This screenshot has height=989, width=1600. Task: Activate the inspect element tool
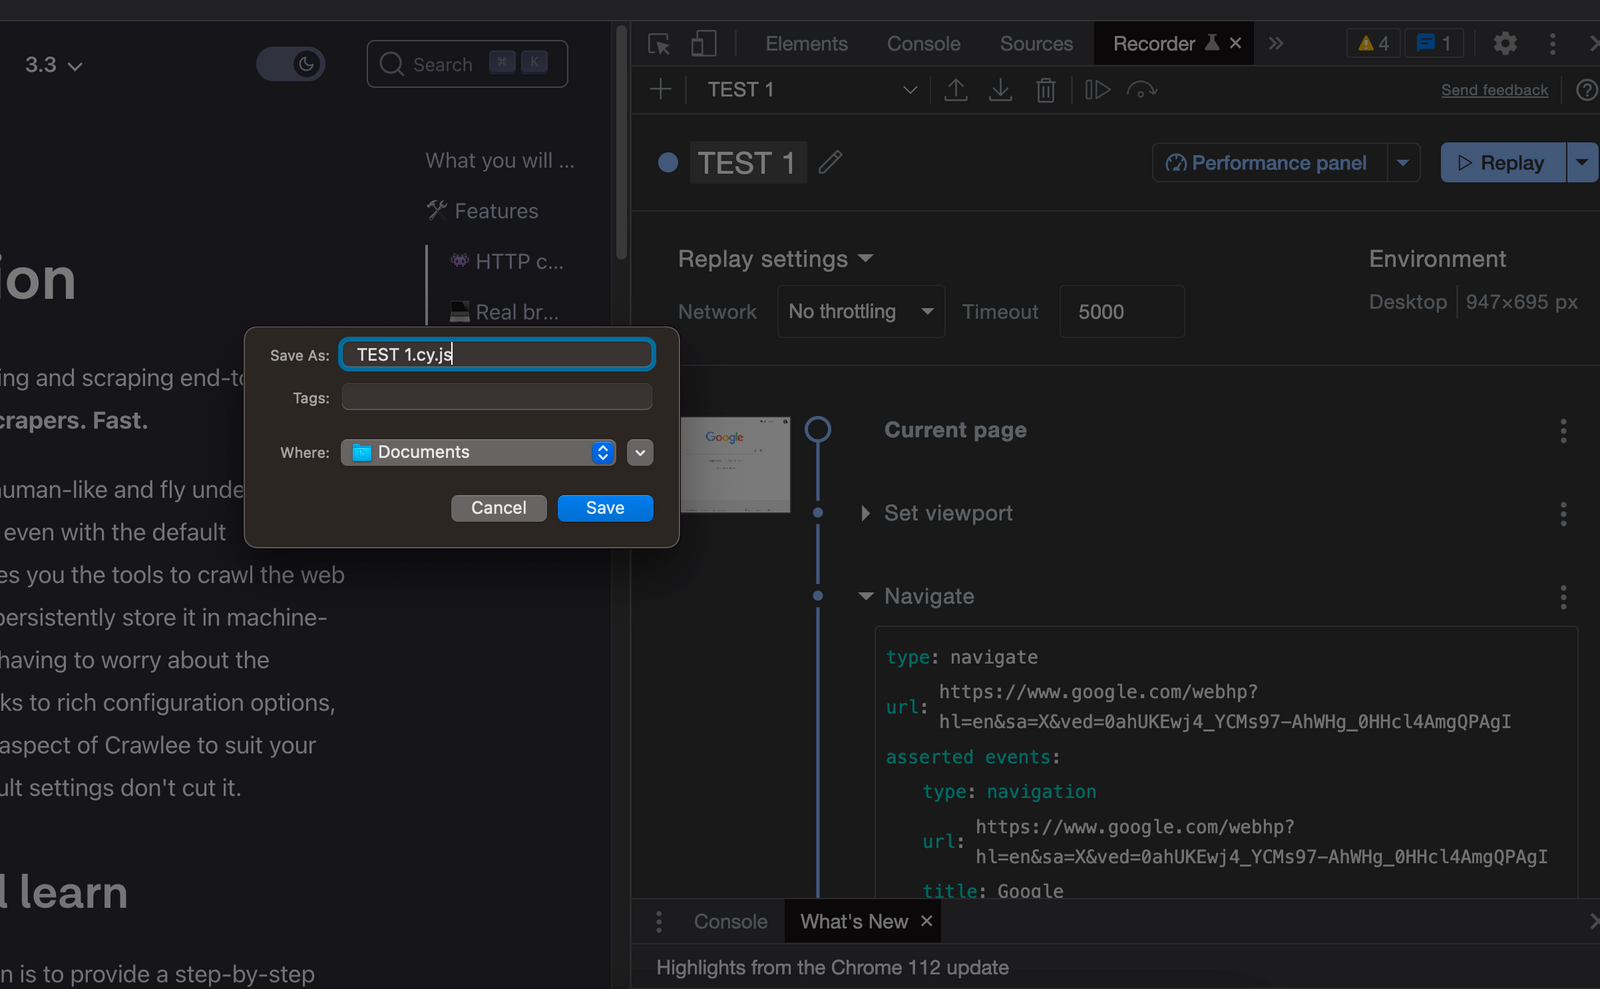657,43
